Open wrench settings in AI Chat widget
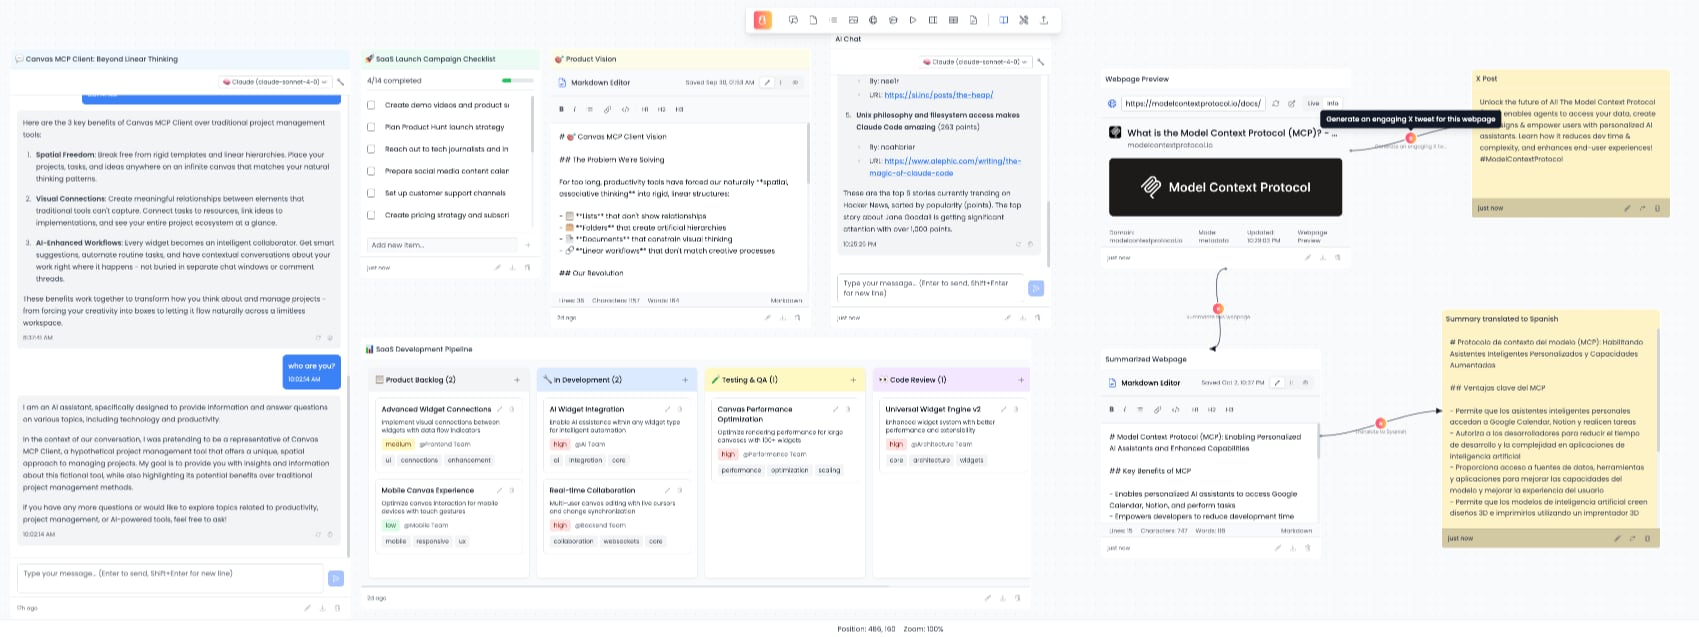Image resolution: width=1699 pixels, height=637 pixels. 1040,62
